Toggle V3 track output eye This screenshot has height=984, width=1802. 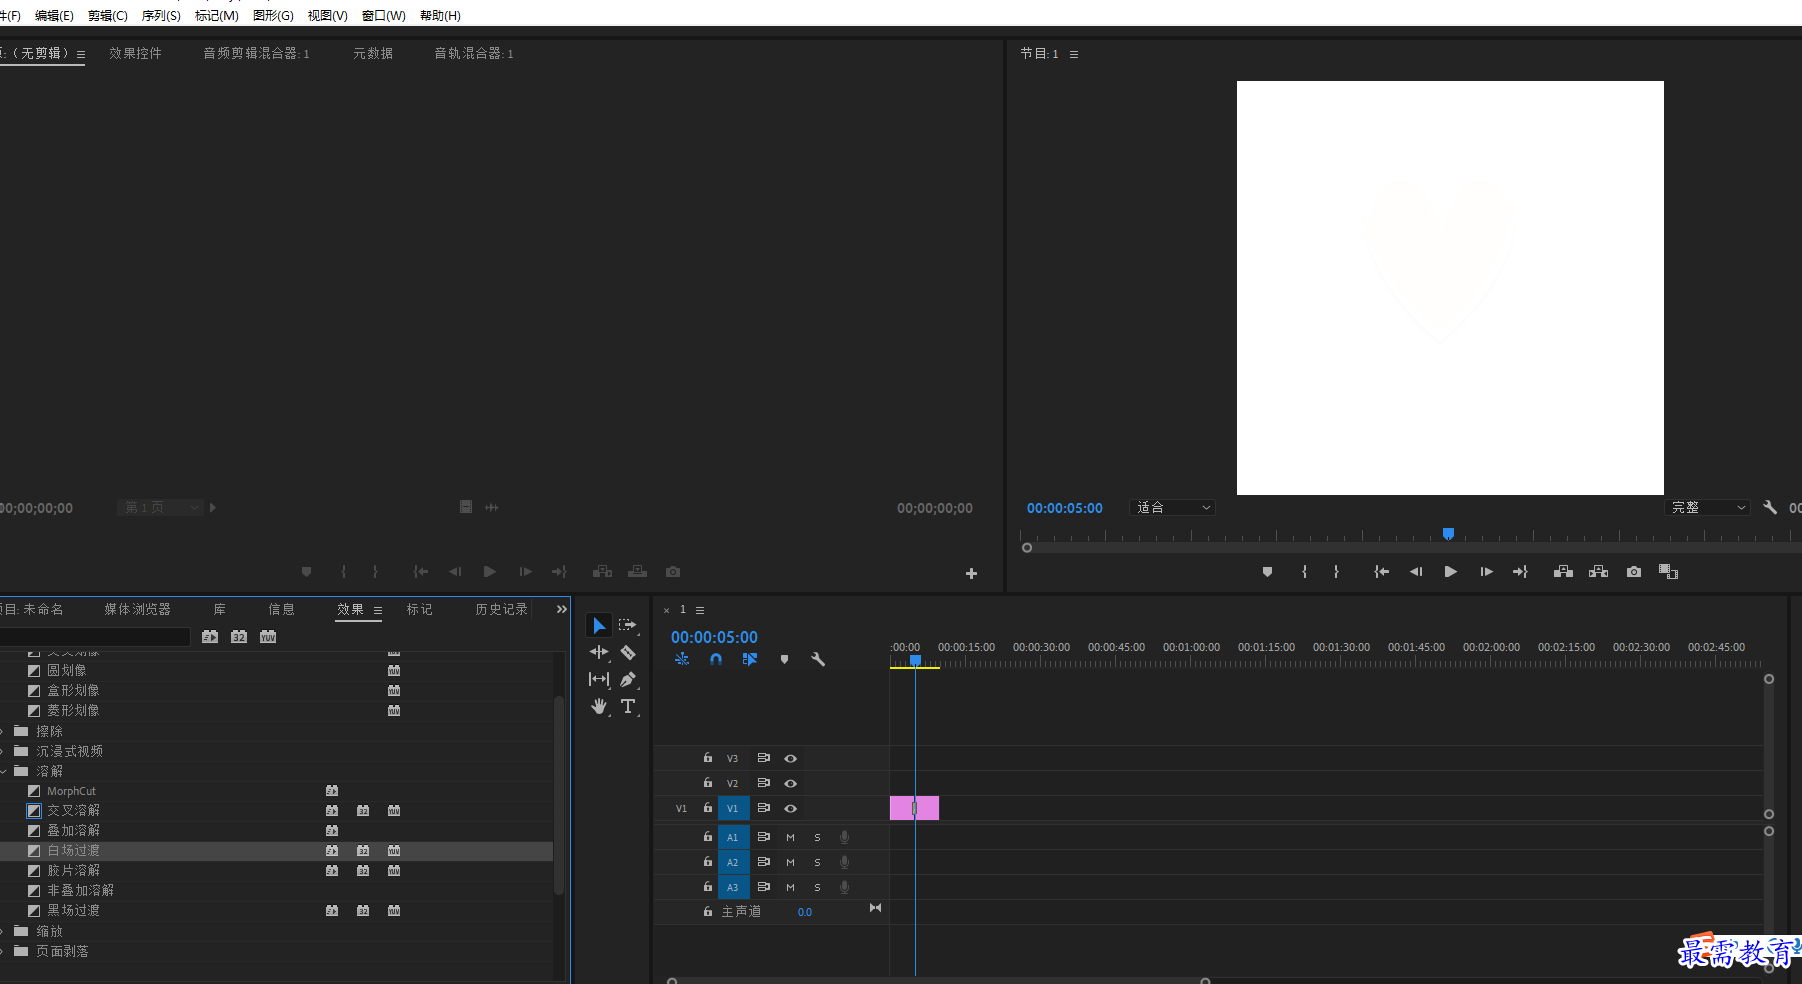click(x=790, y=758)
